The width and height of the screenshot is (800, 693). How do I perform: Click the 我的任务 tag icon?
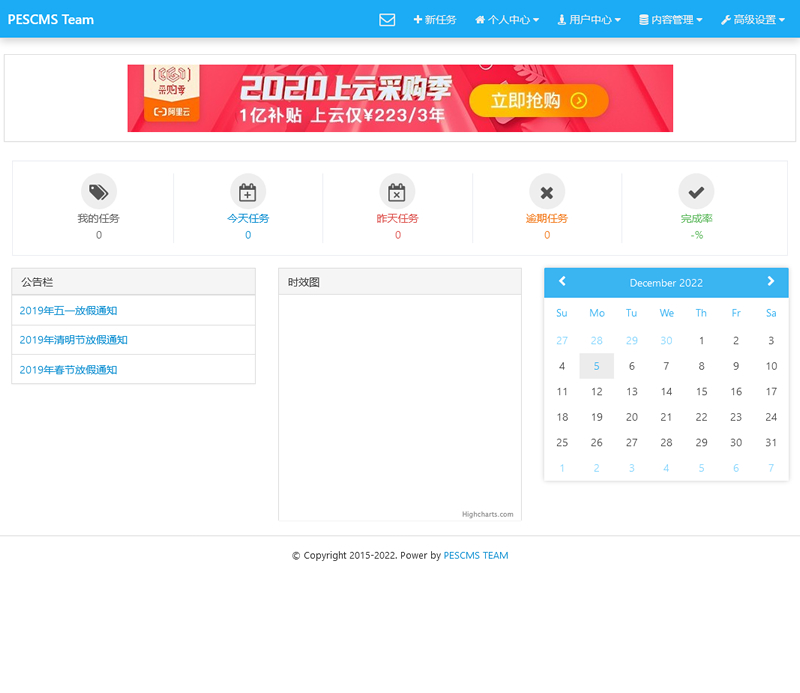click(98, 193)
